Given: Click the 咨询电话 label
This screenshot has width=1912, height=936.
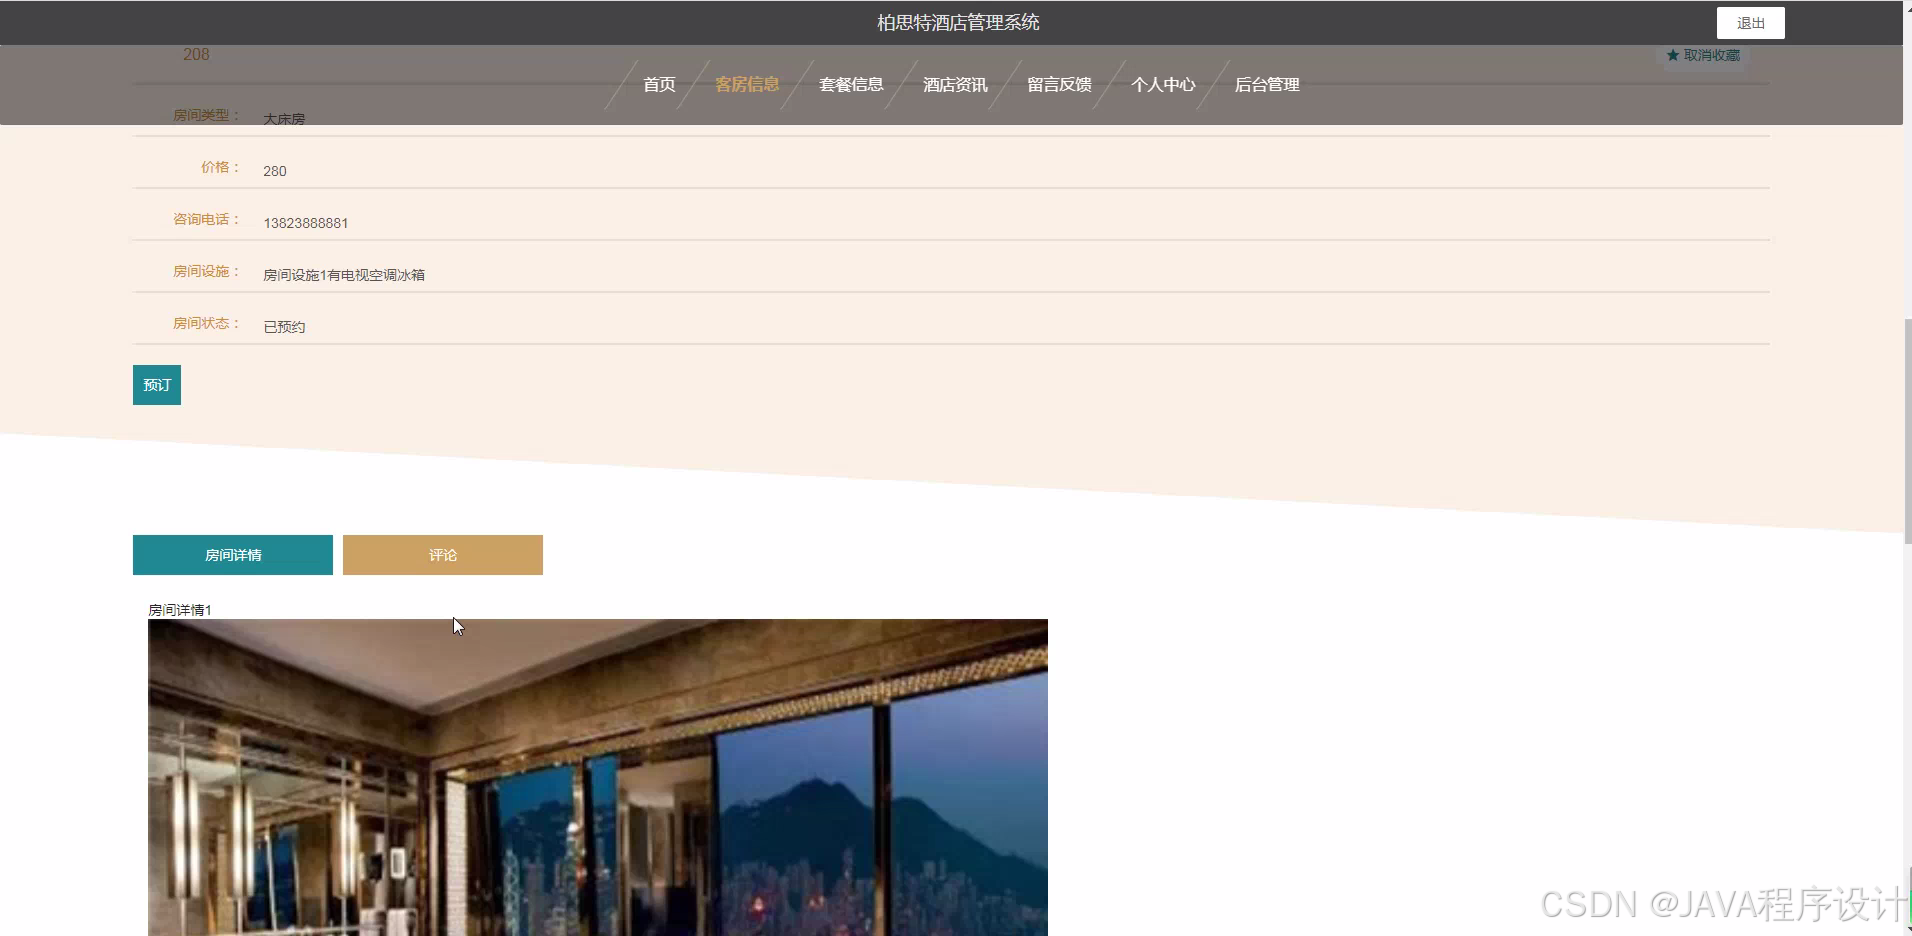Looking at the screenshot, I should pos(206,219).
